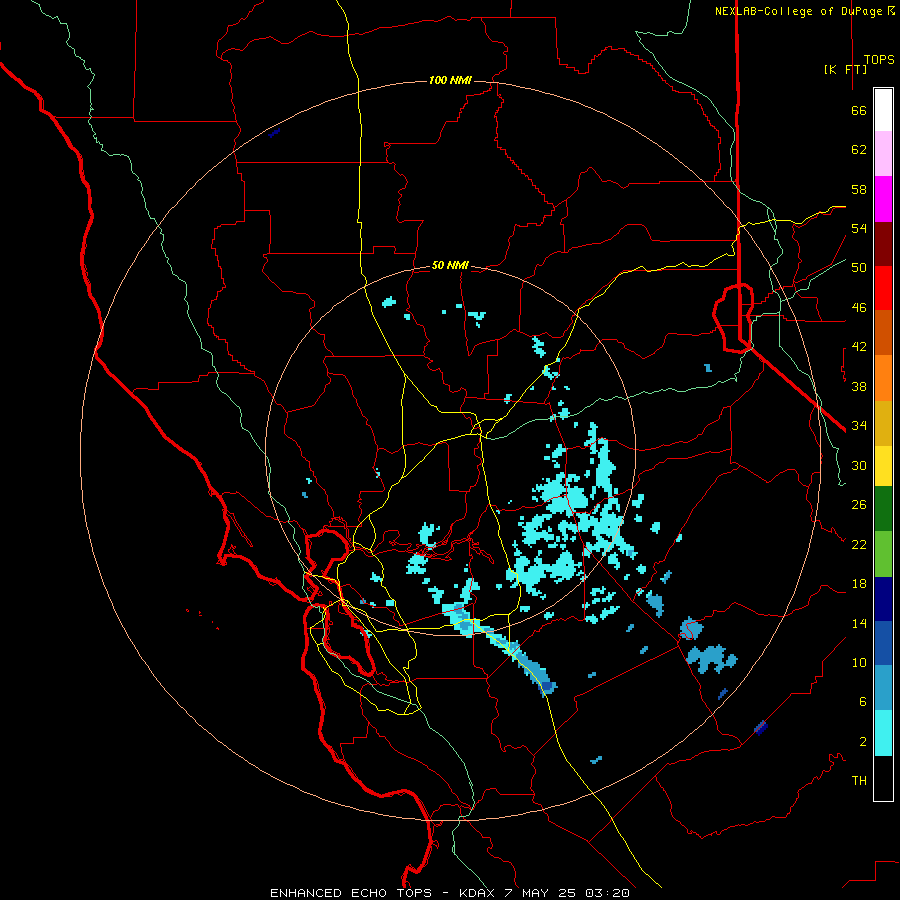Click the bright red legend swatch
Viewport: 900px width, 900px height.
coord(883,288)
